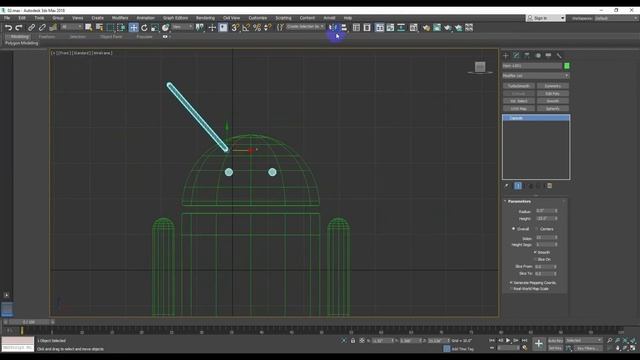
Task: Collapse the Parameters rollout
Action: tap(519, 201)
